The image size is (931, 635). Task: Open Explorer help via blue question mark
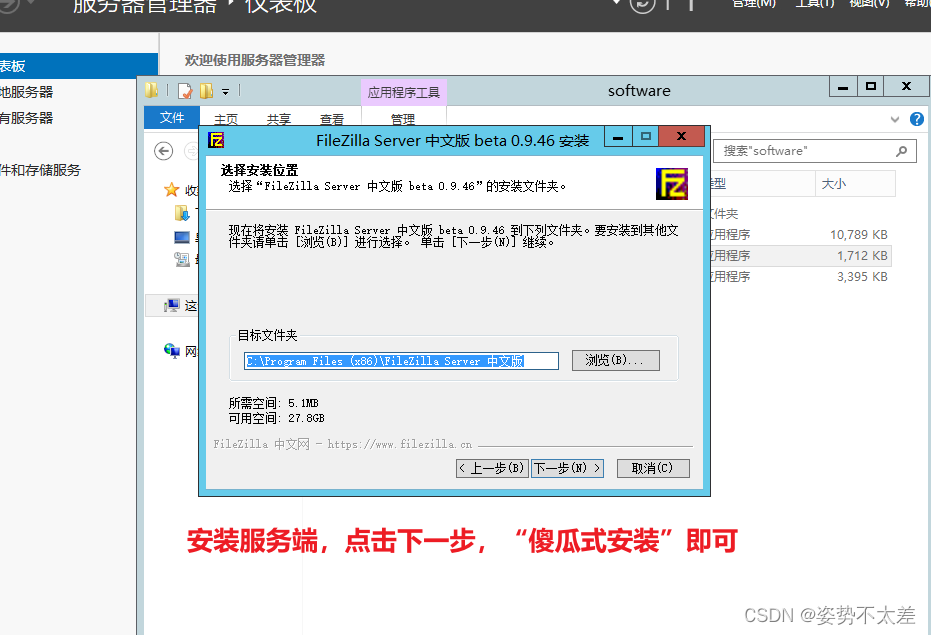tap(917, 119)
